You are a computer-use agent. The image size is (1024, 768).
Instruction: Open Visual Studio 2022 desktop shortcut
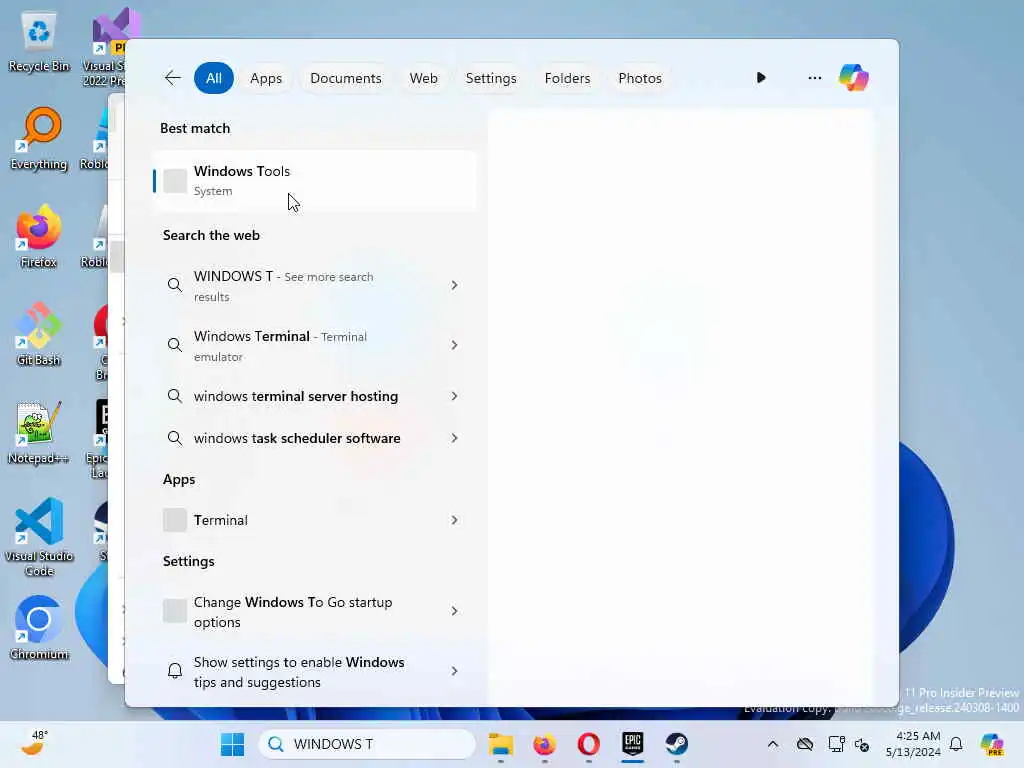pos(108,49)
